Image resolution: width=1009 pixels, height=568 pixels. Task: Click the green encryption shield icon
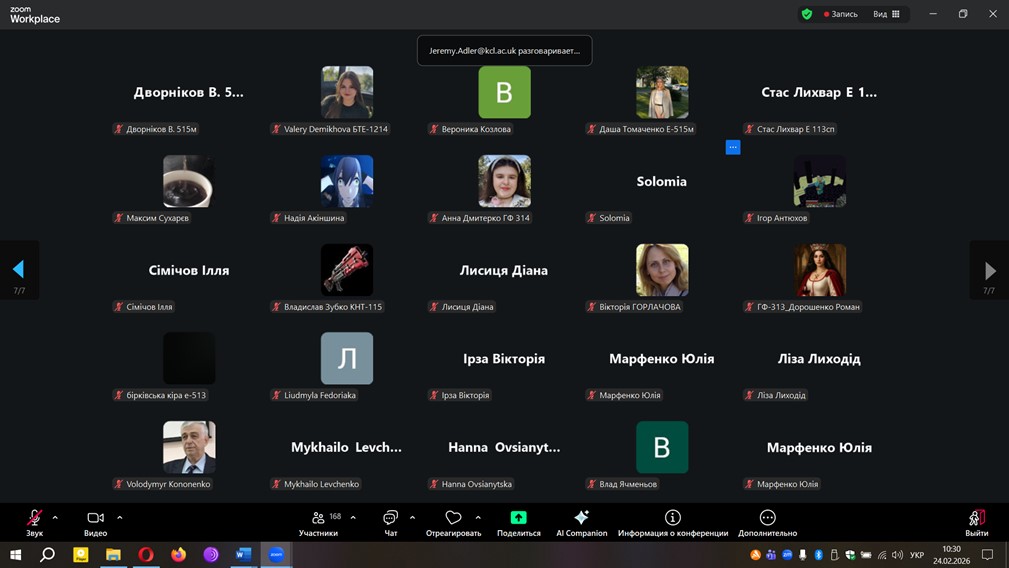click(x=806, y=14)
